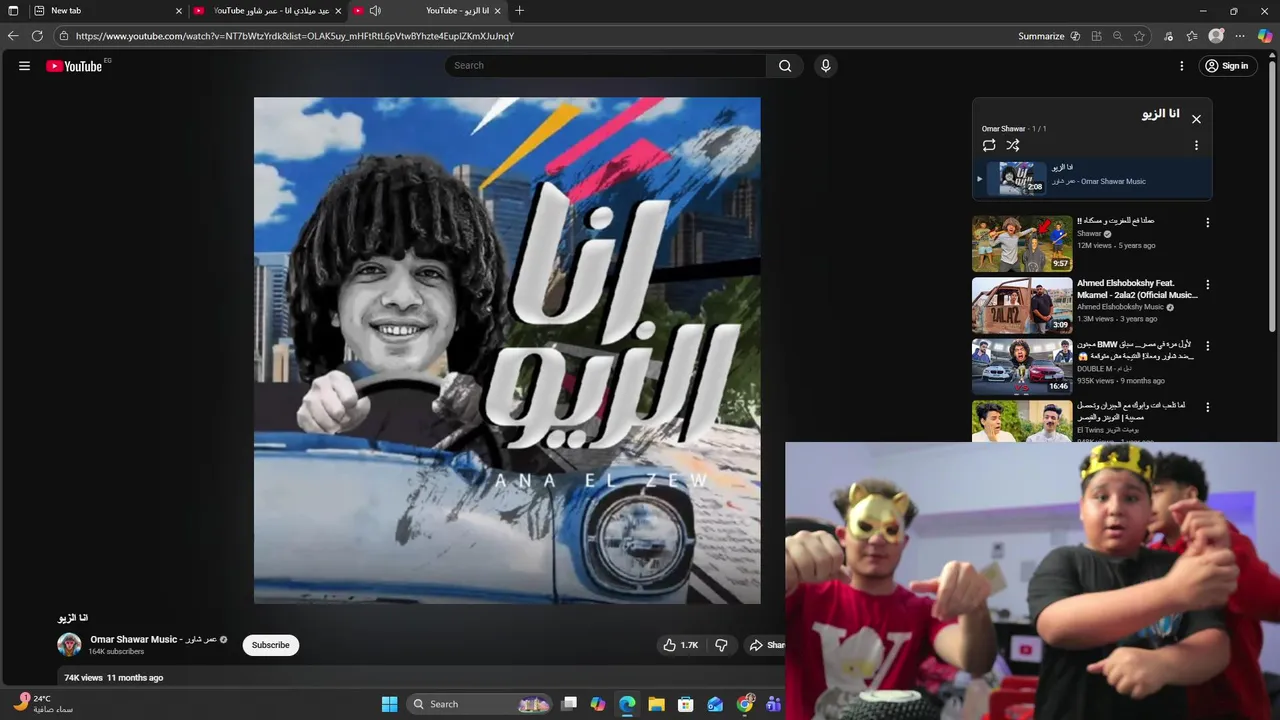Close the playlist panel

pyautogui.click(x=1196, y=119)
